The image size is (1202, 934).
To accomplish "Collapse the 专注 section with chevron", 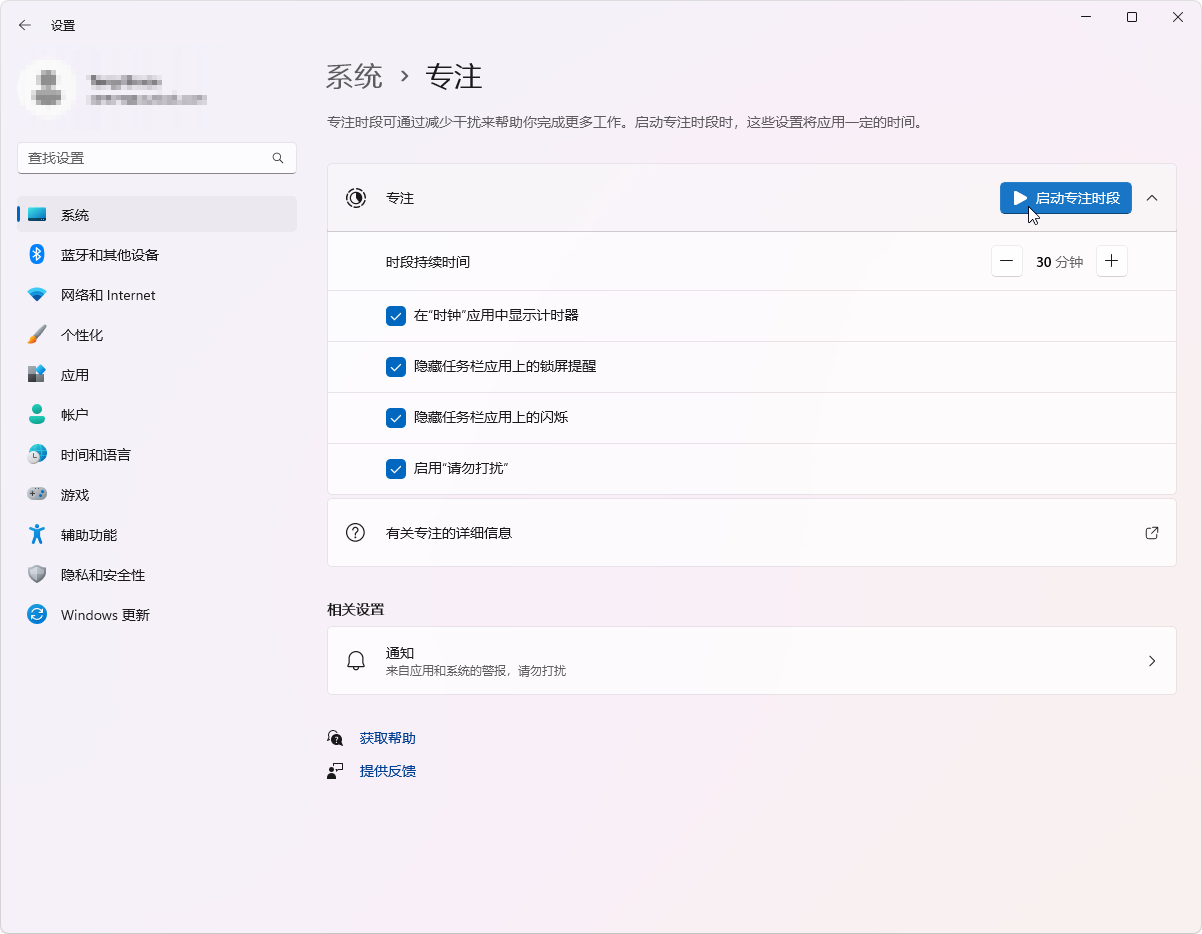I will (1151, 198).
